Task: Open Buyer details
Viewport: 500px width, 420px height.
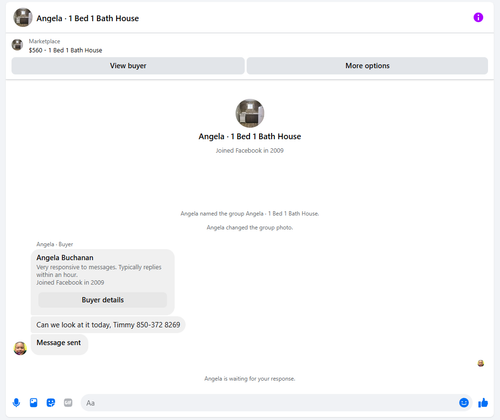Action: (103, 300)
